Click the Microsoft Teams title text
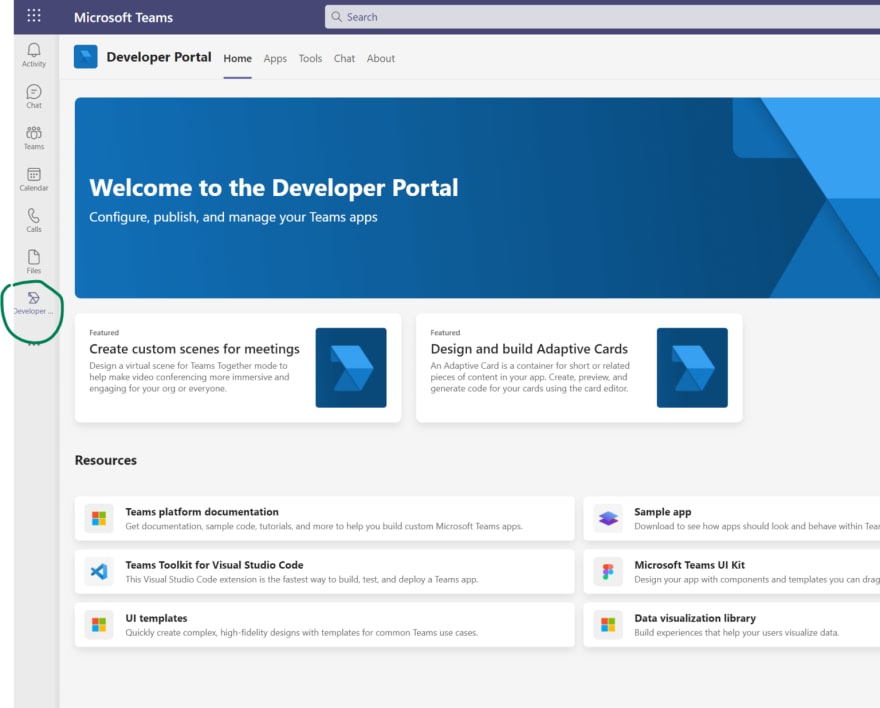Image resolution: width=880 pixels, height=708 pixels. click(123, 17)
